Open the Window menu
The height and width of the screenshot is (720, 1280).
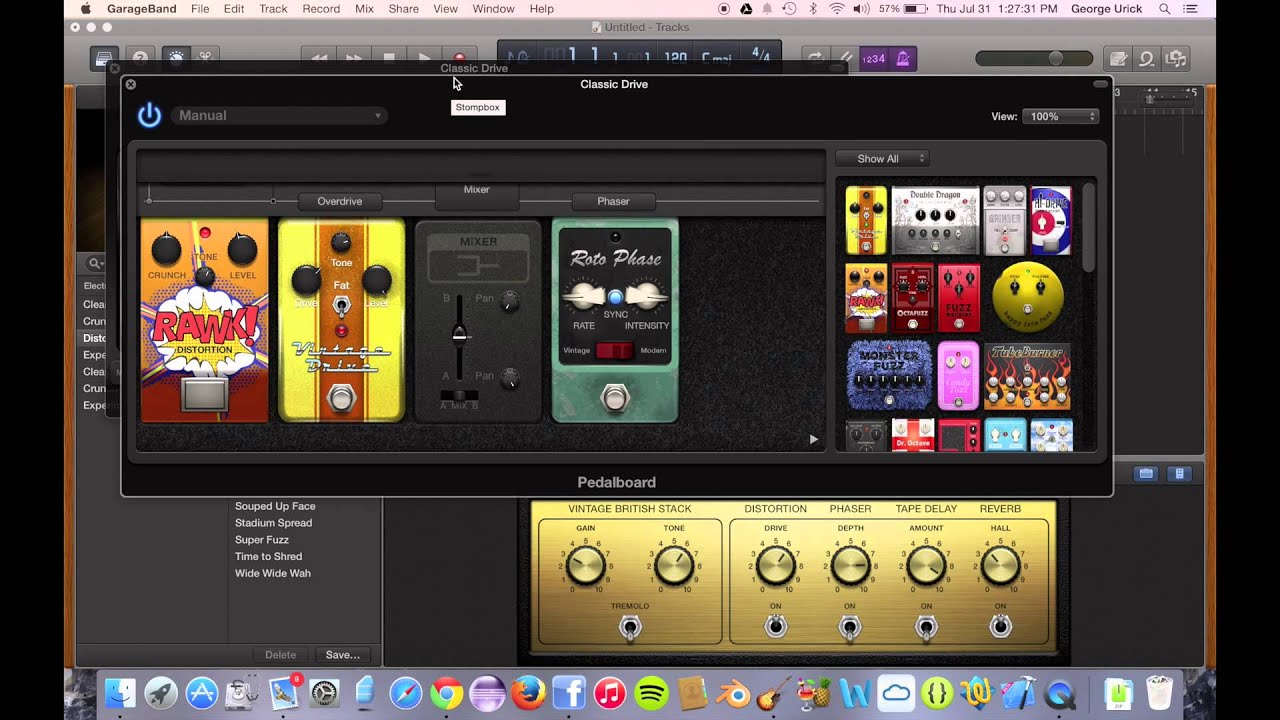(x=493, y=9)
